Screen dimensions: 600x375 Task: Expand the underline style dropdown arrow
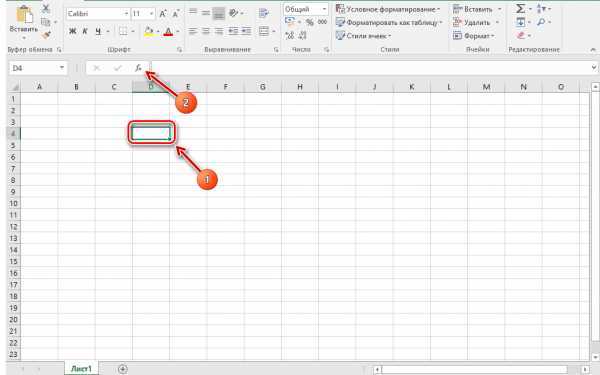pyautogui.click(x=108, y=31)
